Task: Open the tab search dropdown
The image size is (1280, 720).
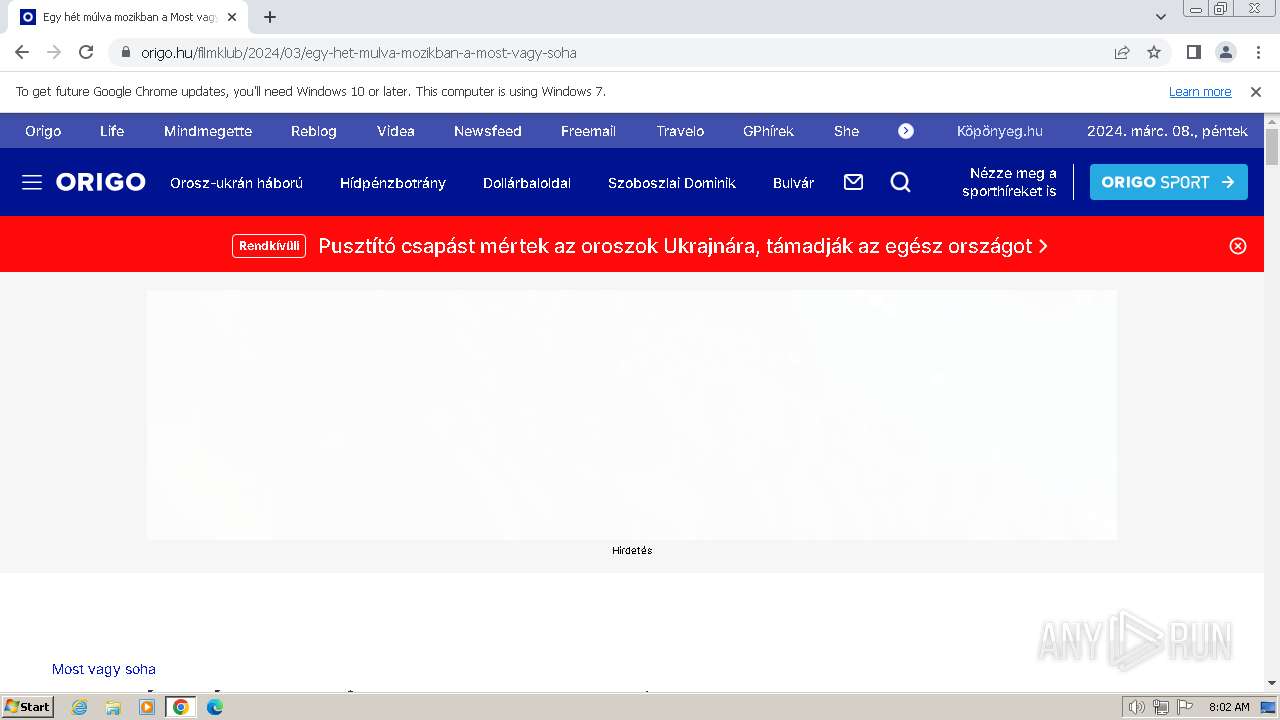Action: (1161, 17)
